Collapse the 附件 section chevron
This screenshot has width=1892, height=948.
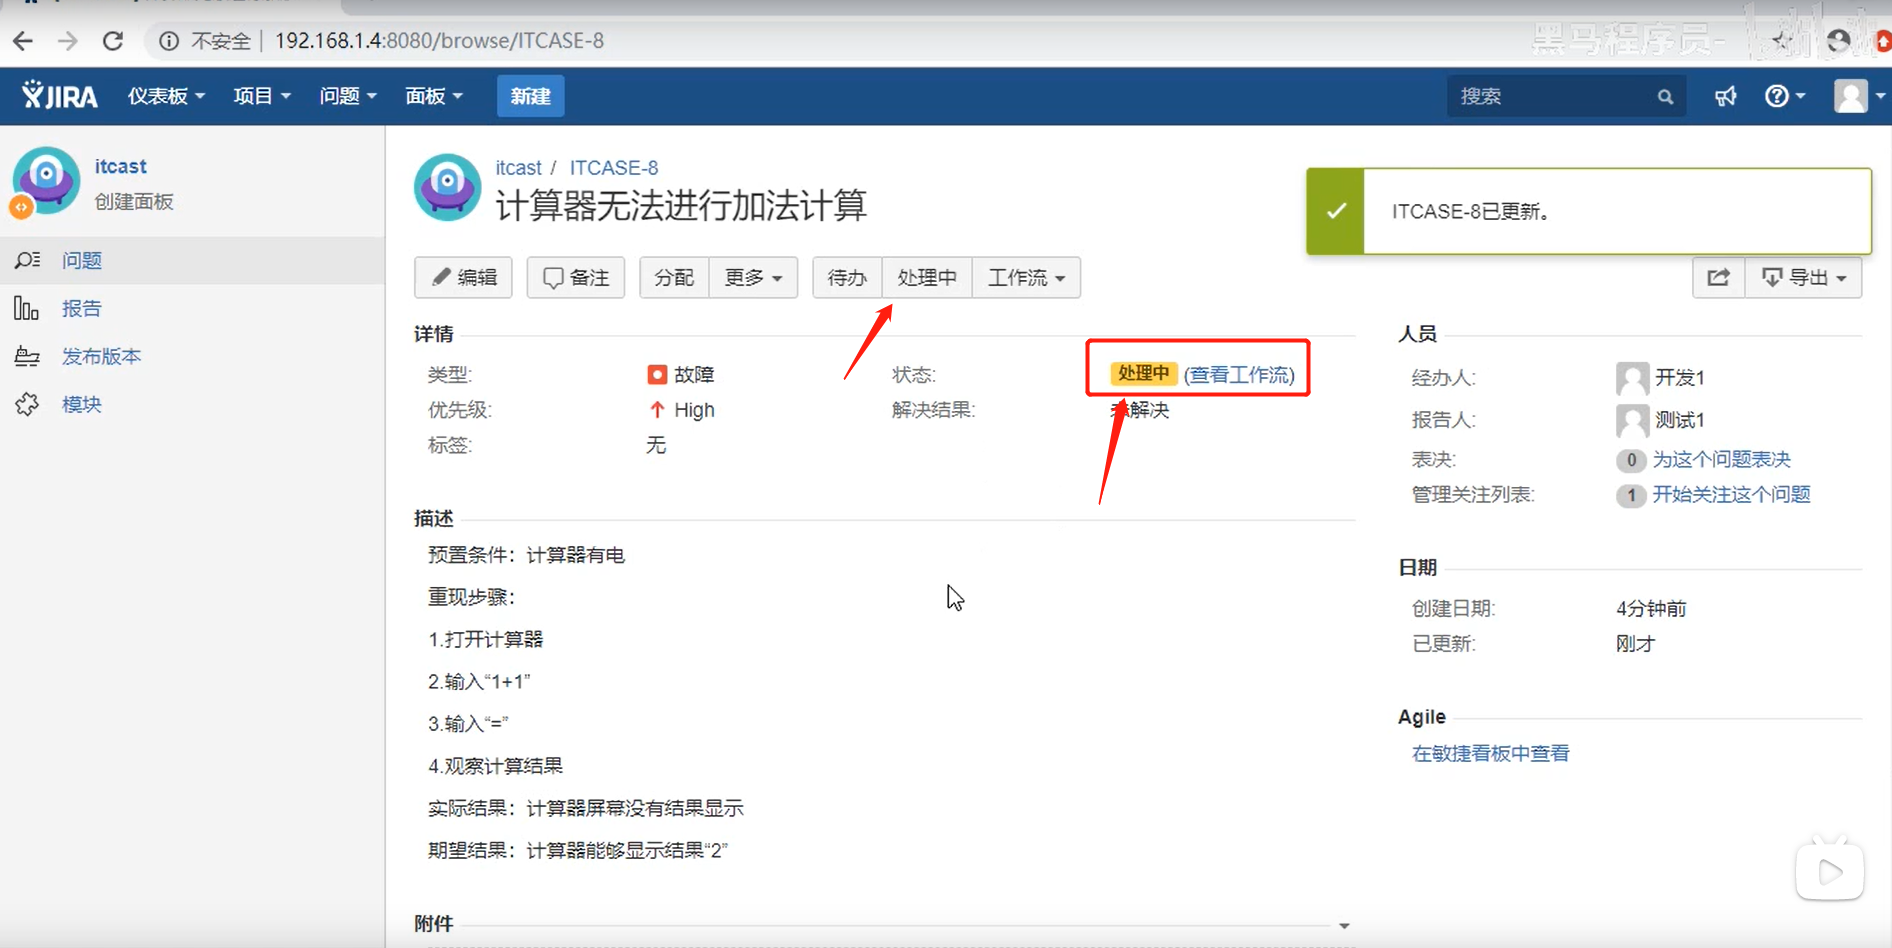pos(1345,925)
